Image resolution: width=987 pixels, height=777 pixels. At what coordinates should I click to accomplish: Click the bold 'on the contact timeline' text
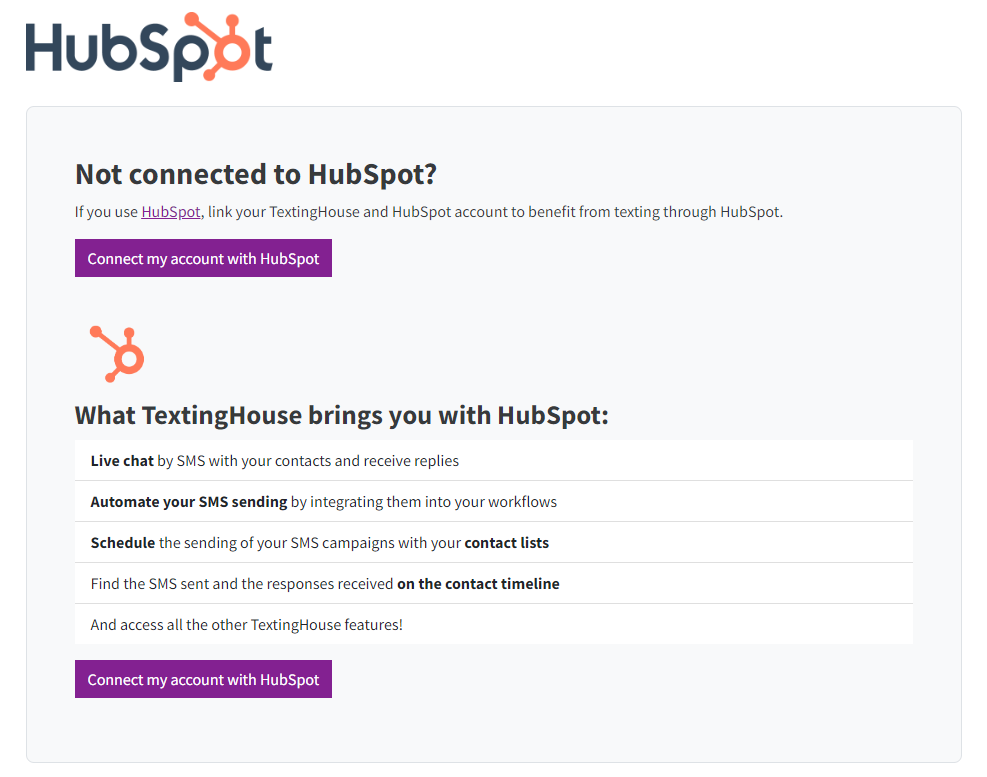[x=478, y=584]
